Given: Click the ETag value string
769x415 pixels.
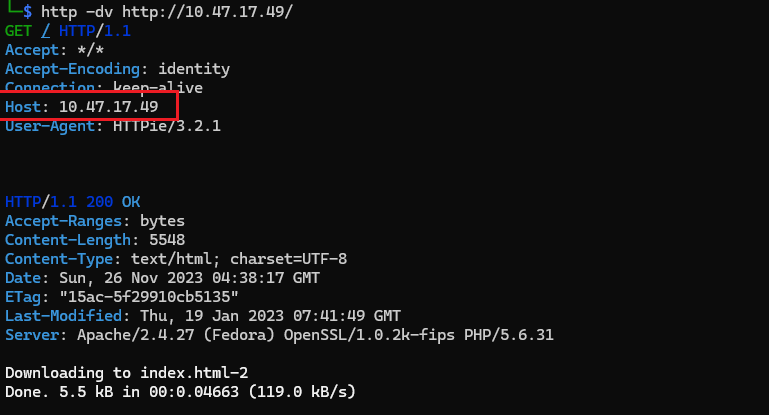Looking at the screenshot, I should [148, 296].
